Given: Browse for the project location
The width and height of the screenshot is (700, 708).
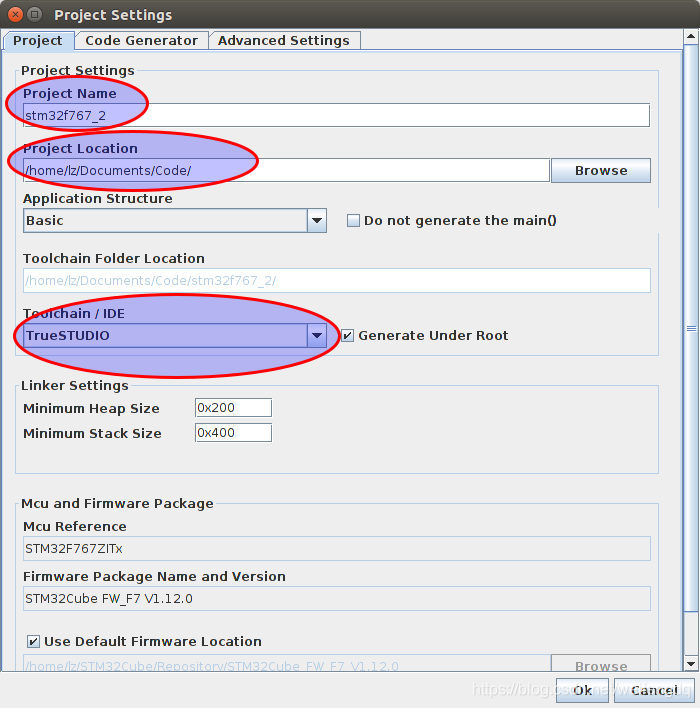Looking at the screenshot, I should pos(601,171).
